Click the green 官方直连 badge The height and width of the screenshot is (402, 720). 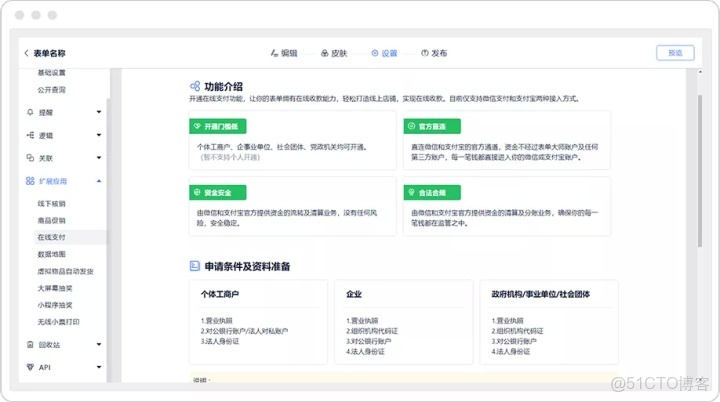(x=432, y=126)
